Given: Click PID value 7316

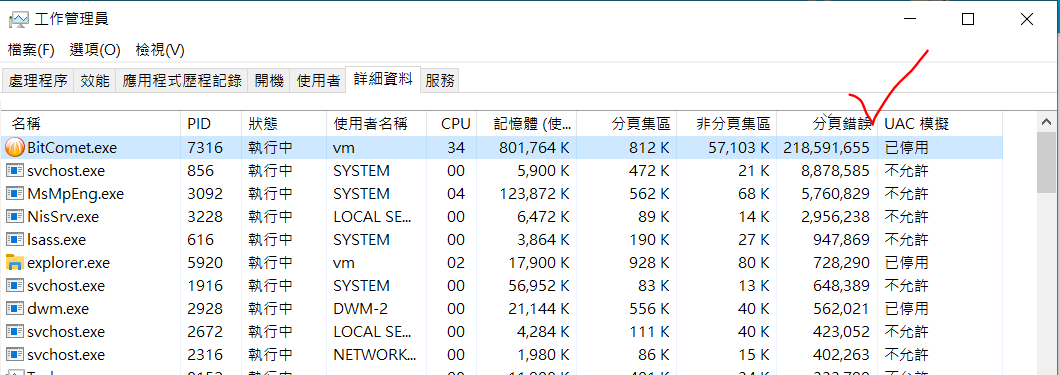Looking at the screenshot, I should coord(205,147).
